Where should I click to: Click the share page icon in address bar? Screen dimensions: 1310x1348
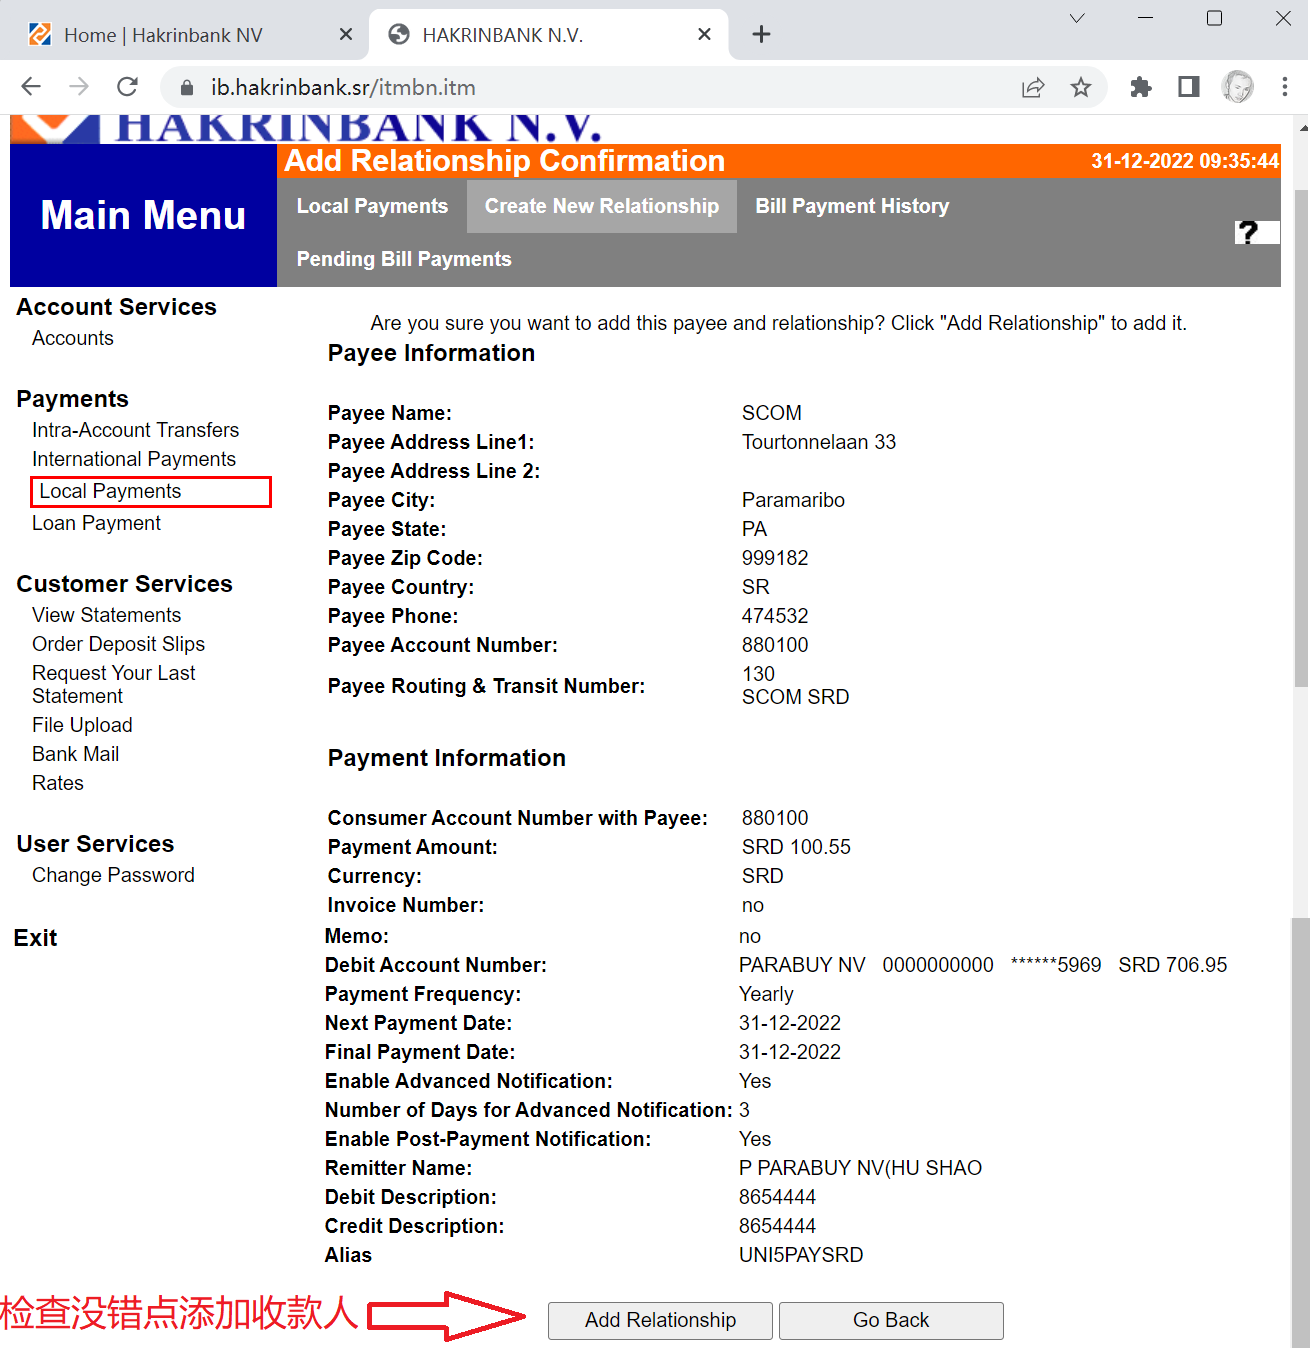[x=1032, y=87]
